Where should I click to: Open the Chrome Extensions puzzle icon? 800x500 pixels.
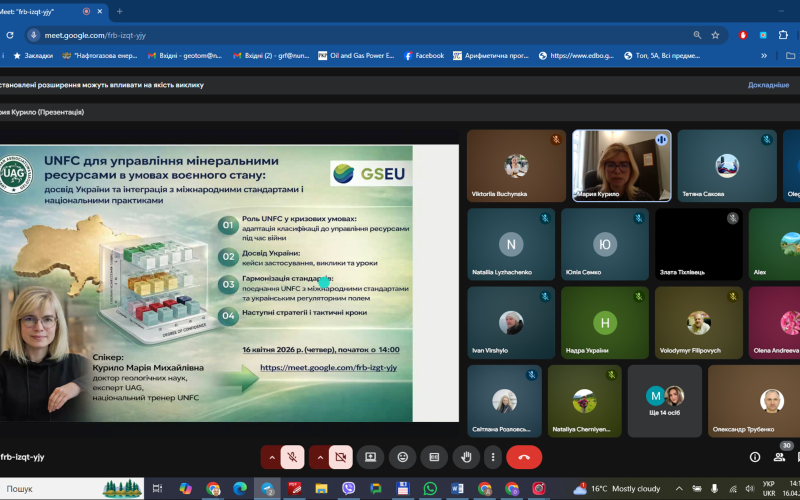[783, 35]
